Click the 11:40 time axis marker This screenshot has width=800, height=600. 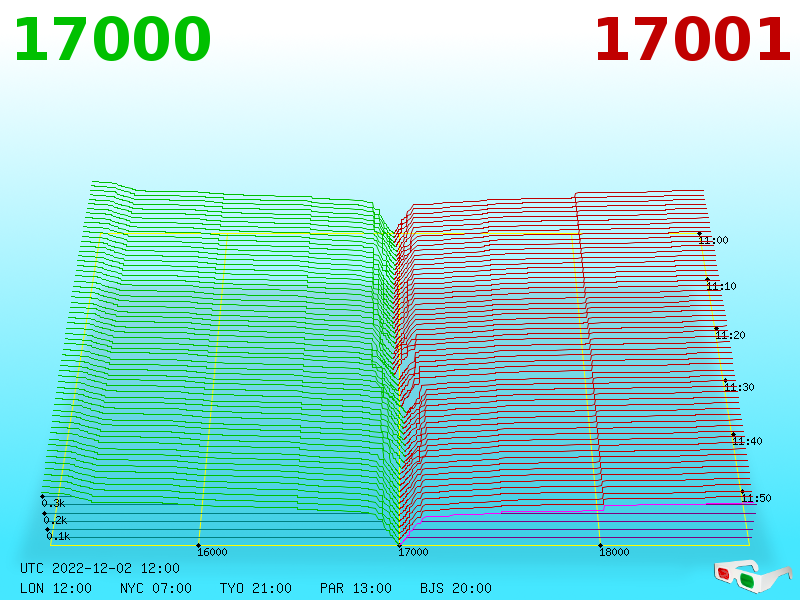tap(747, 441)
